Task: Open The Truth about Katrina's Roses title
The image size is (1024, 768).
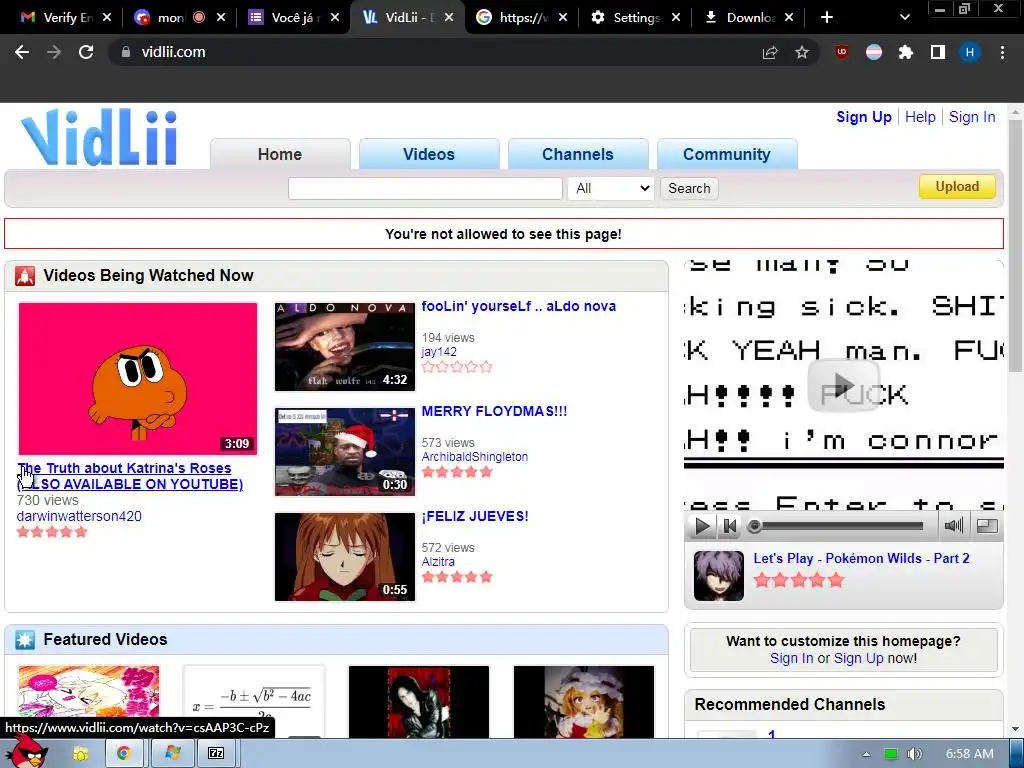Action: pyautogui.click(x=130, y=476)
